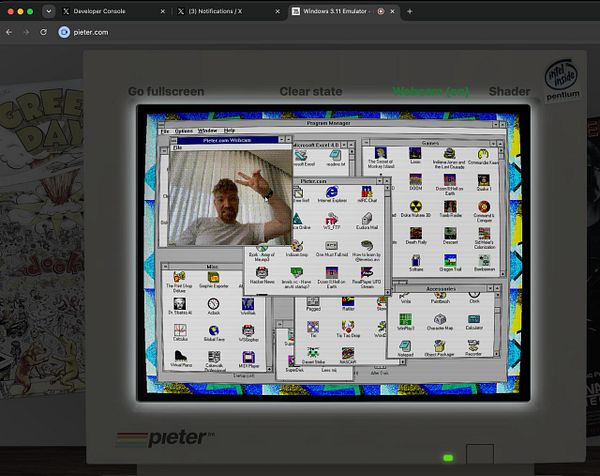Launch the Pegged game icon
600x476 pixels.
point(313,303)
